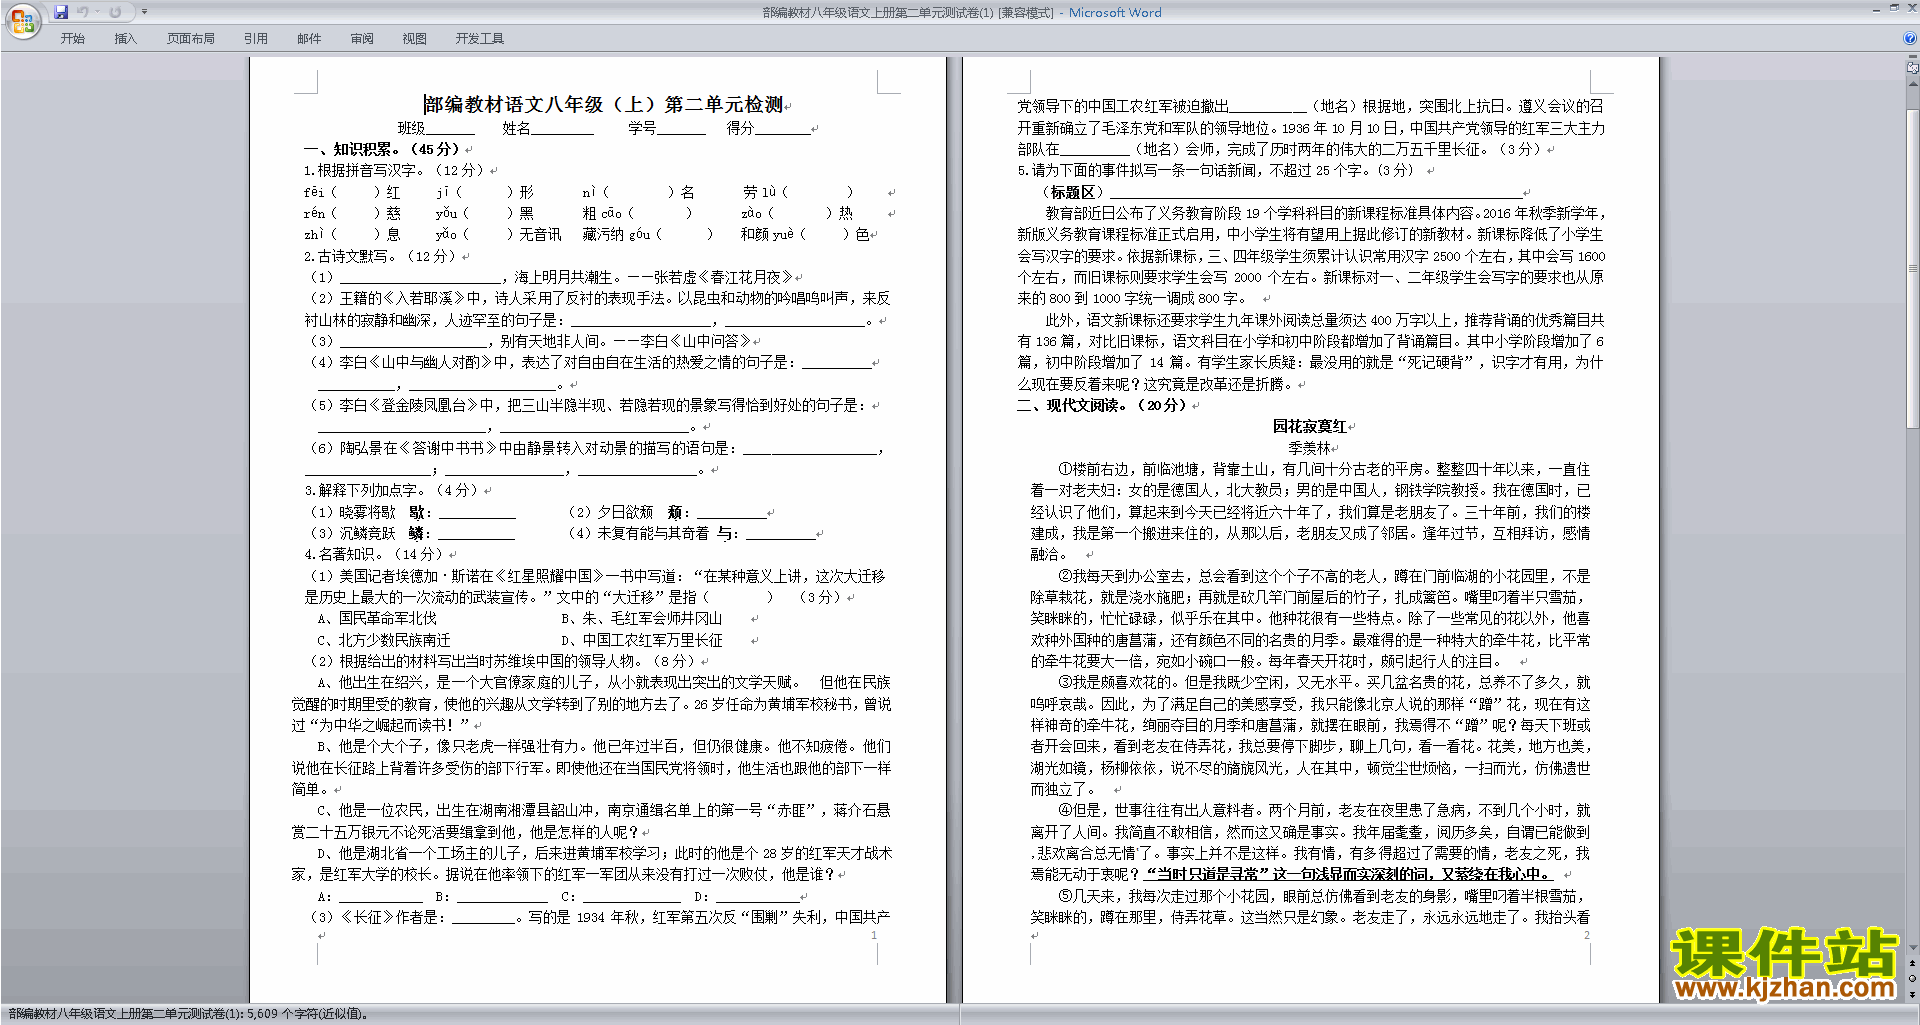Click the 学号 blank field line

click(x=682, y=129)
